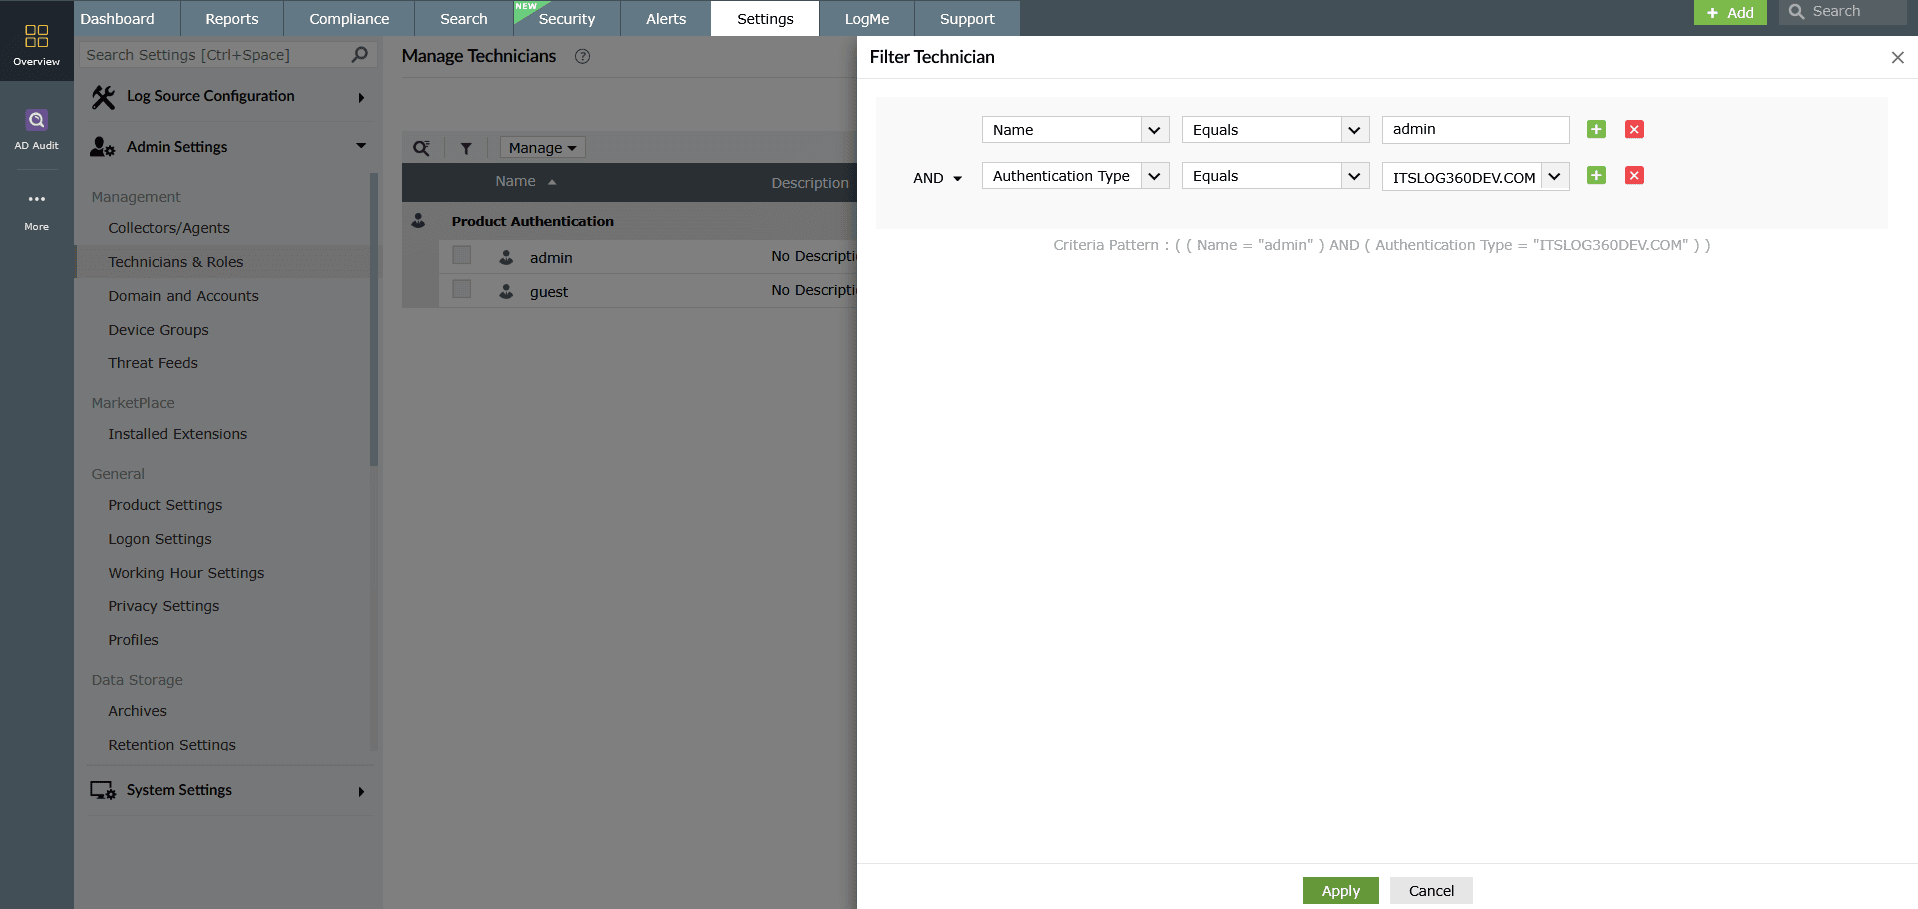Delete the Name criteria row

1634,129
